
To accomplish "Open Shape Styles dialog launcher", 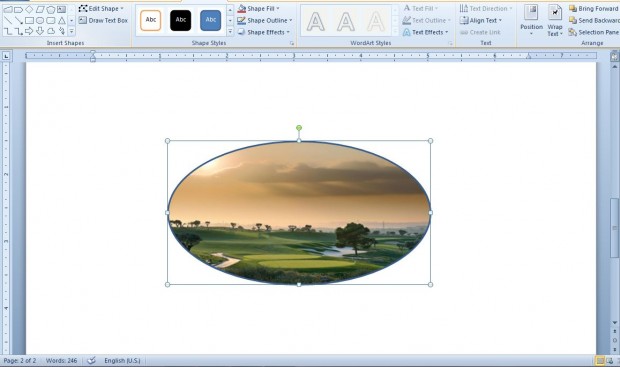I will tap(292, 43).
